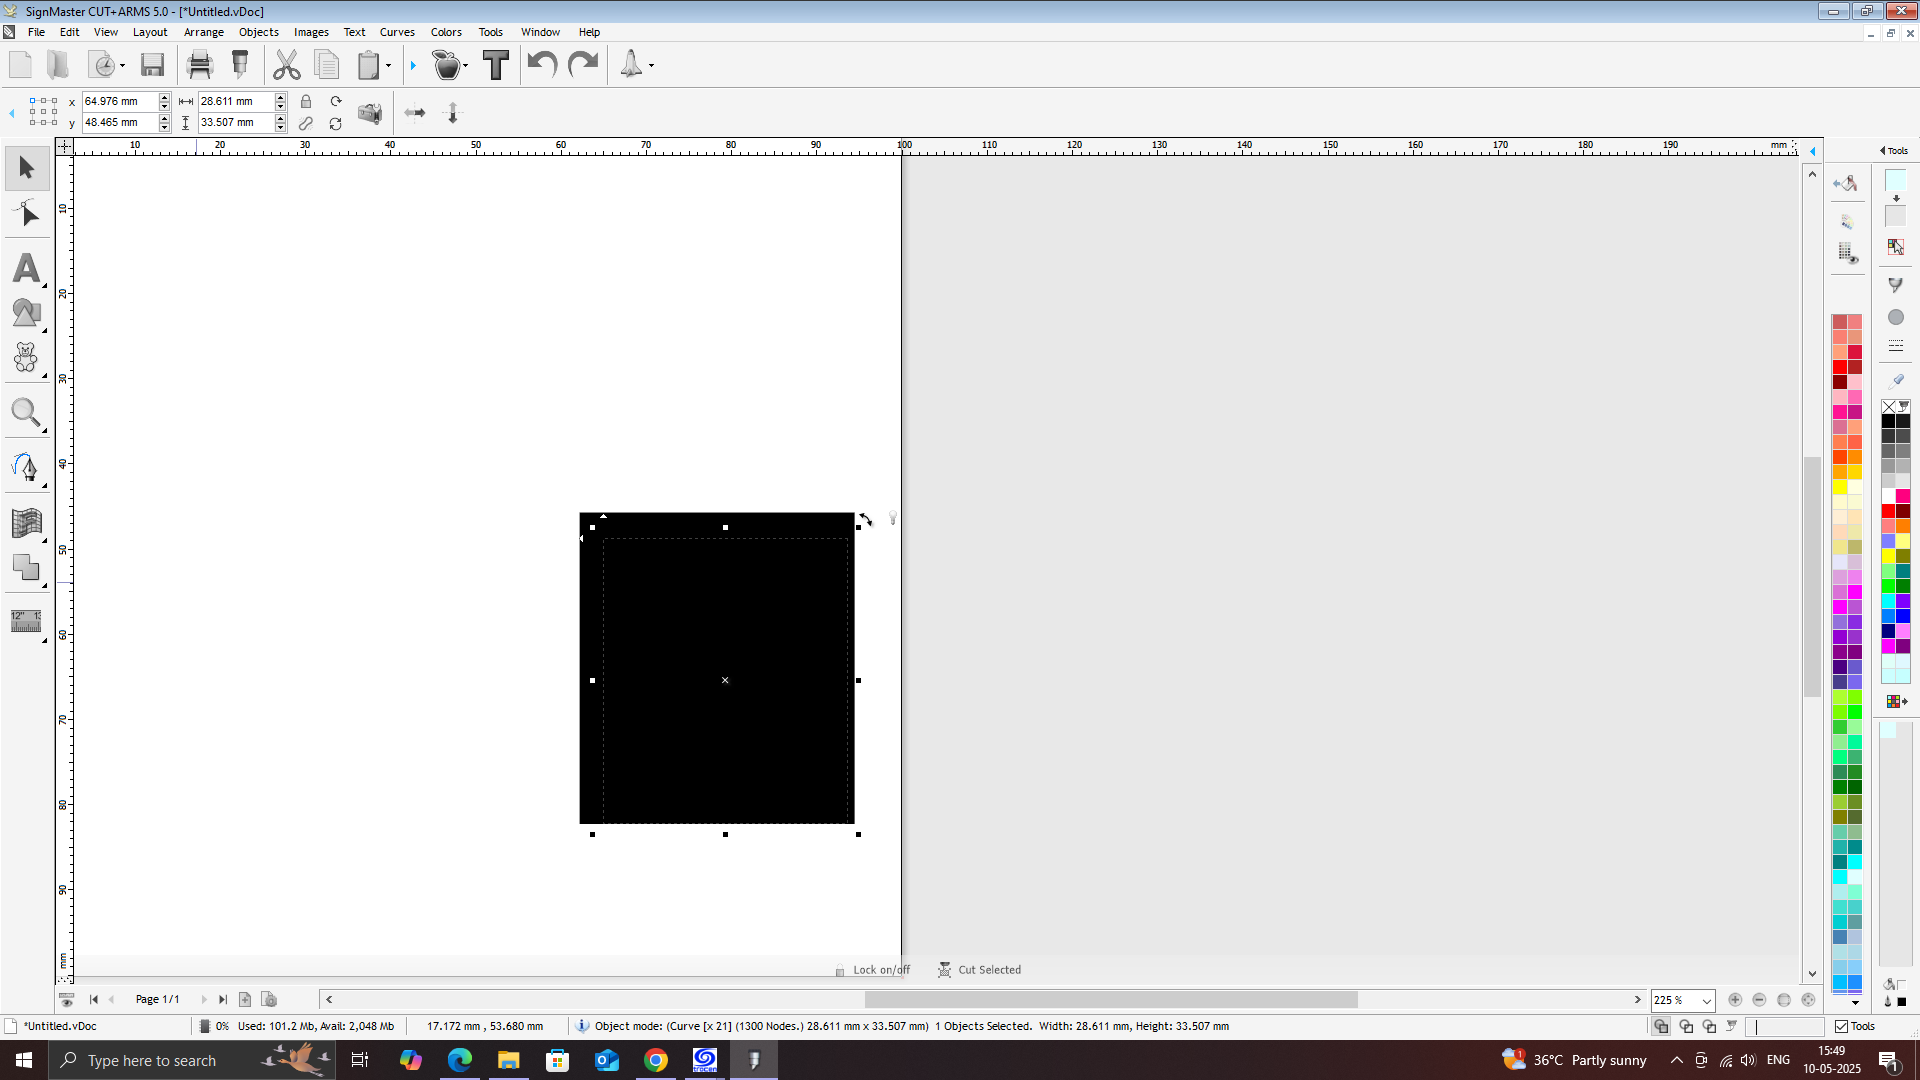Click Cut Selected button
The image size is (1920, 1080).
coord(980,970)
